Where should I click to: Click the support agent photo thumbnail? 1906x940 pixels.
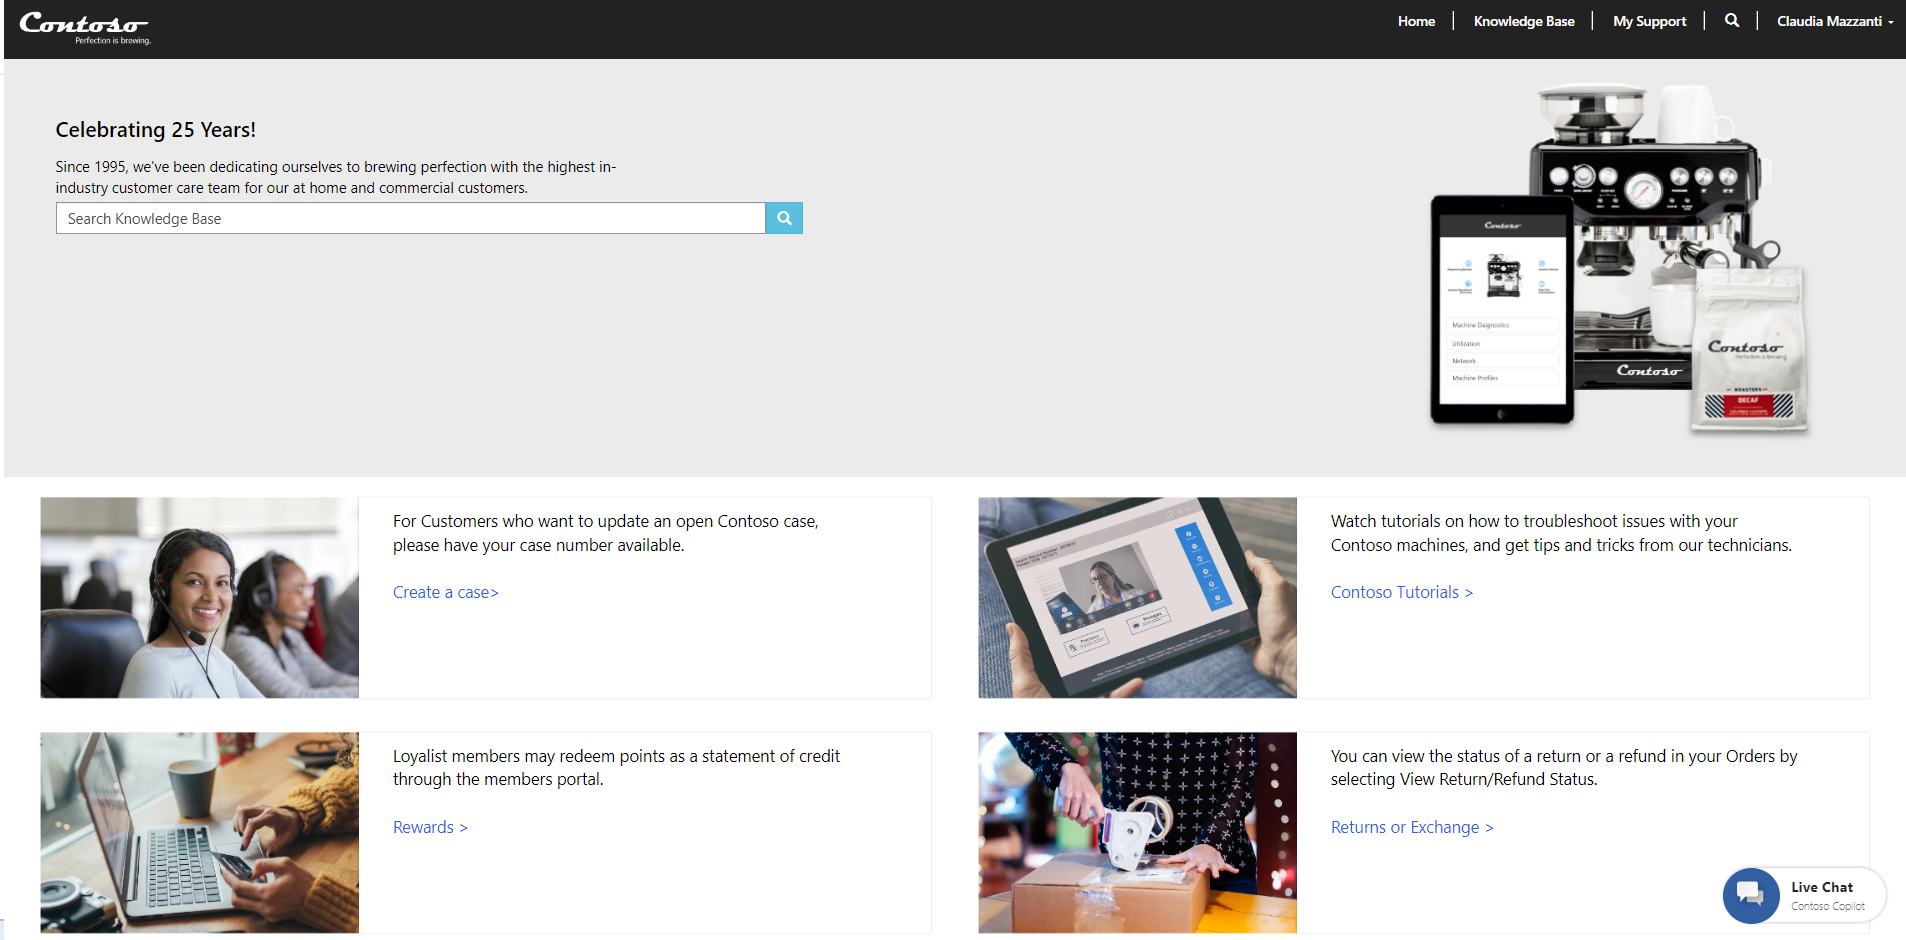point(199,597)
